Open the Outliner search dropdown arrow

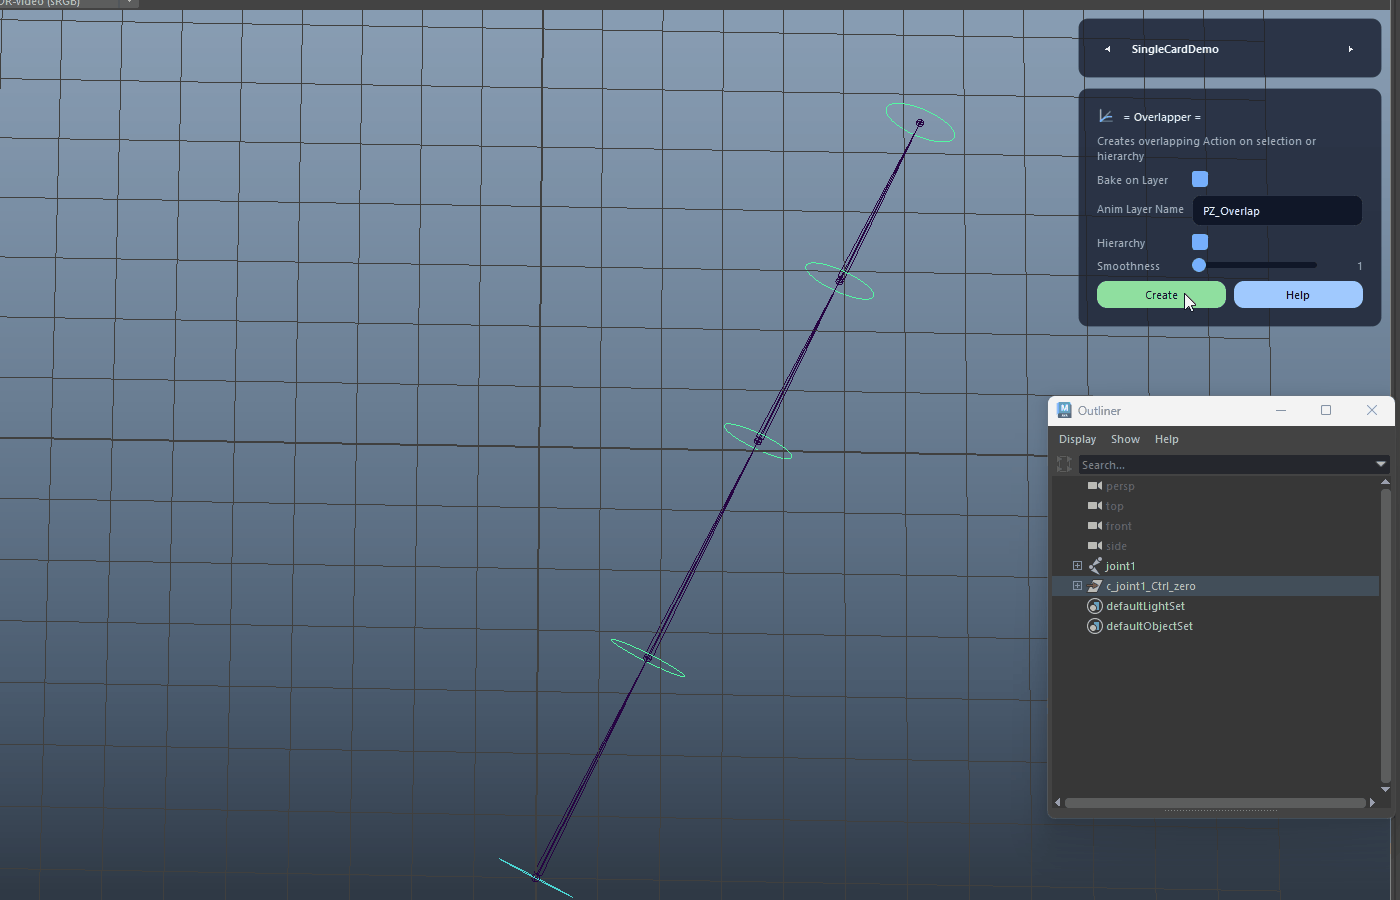pos(1381,464)
